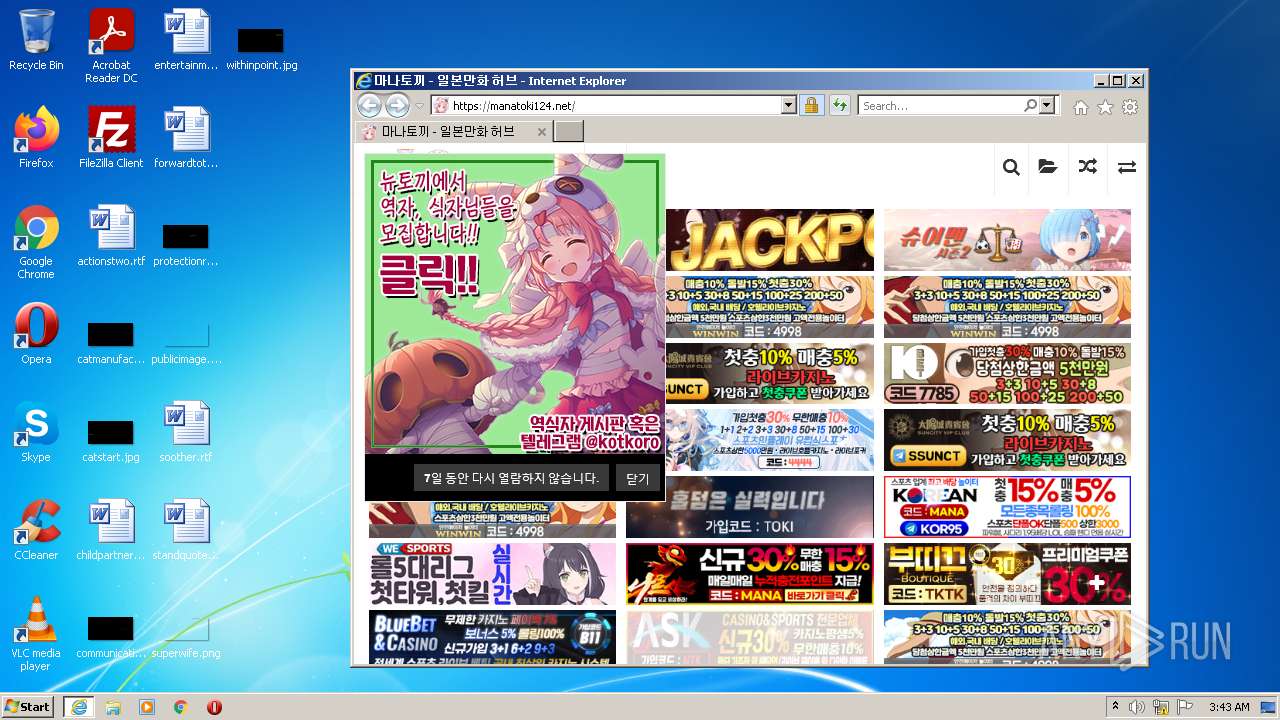Open the 신규30% 코드 MANA banner
This screenshot has width=1280, height=720.
(749, 574)
